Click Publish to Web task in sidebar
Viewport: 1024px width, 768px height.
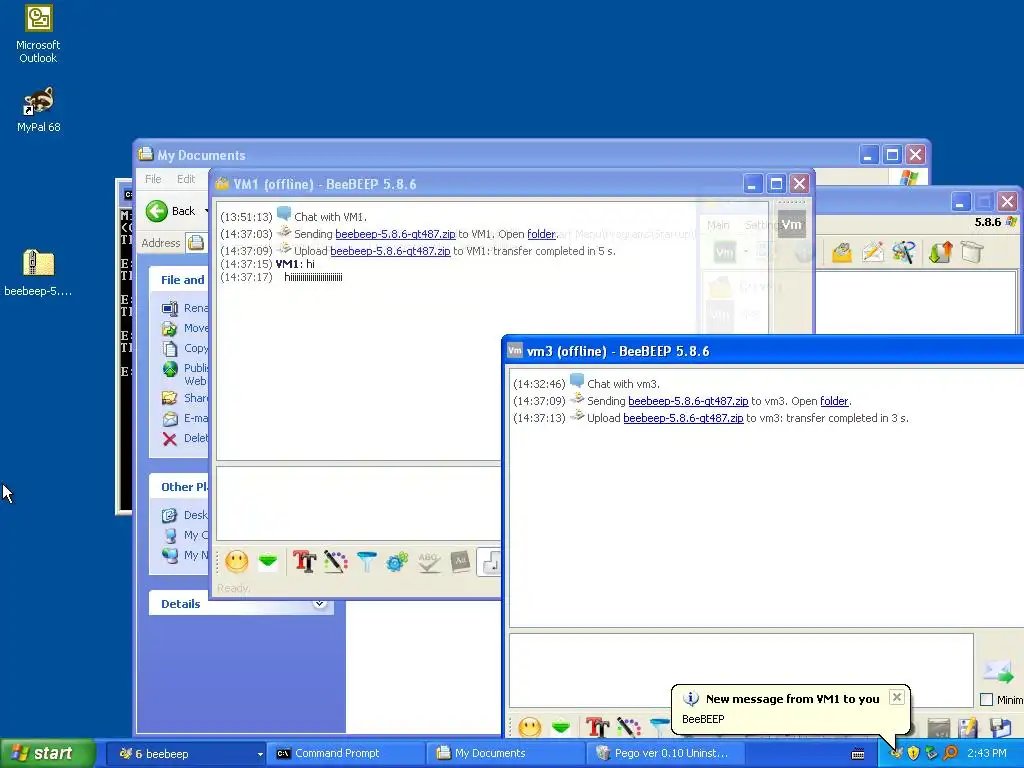186,374
